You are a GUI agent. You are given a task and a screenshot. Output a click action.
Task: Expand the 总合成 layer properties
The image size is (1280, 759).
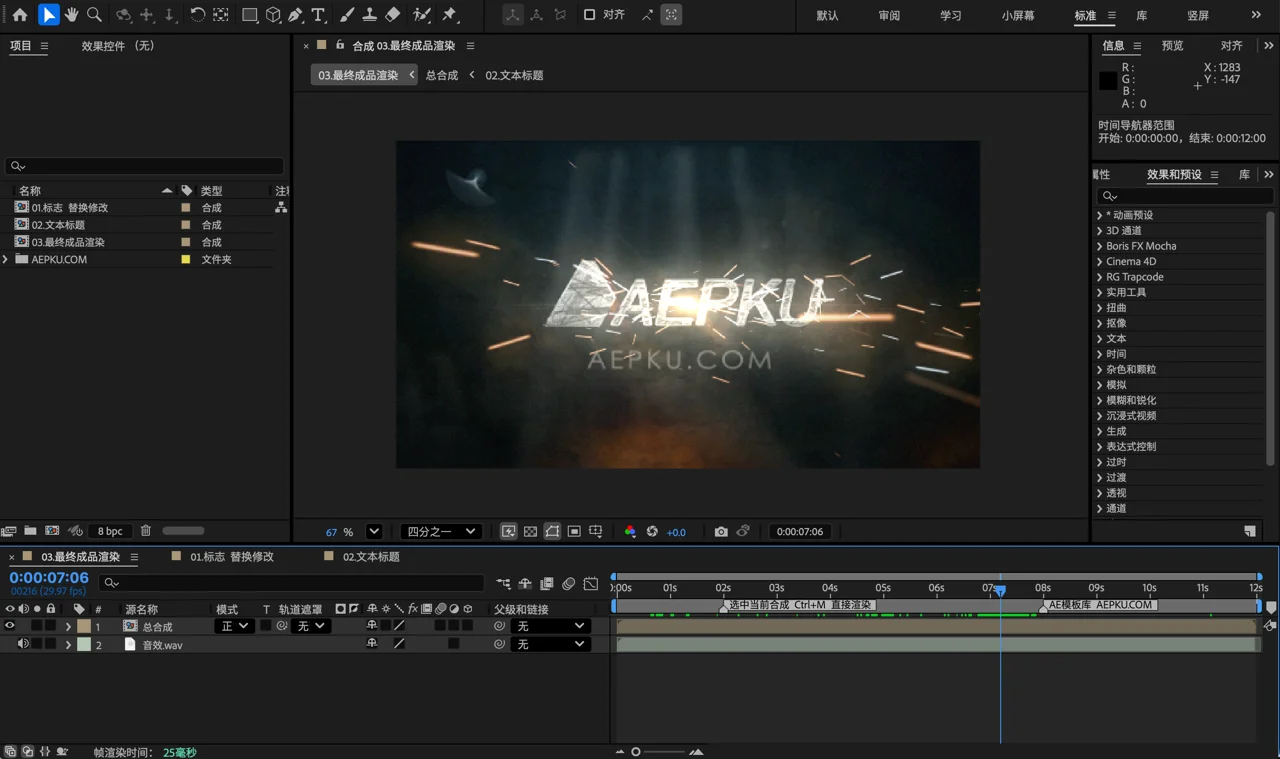coord(68,627)
